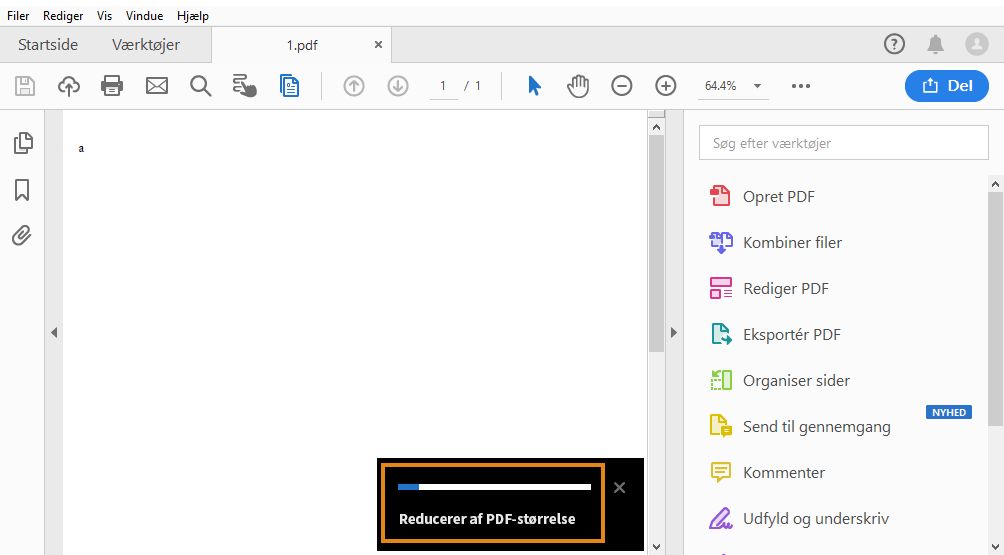This screenshot has width=1004, height=555.
Task: Upload file to cloud icon
Action: click(x=69, y=86)
